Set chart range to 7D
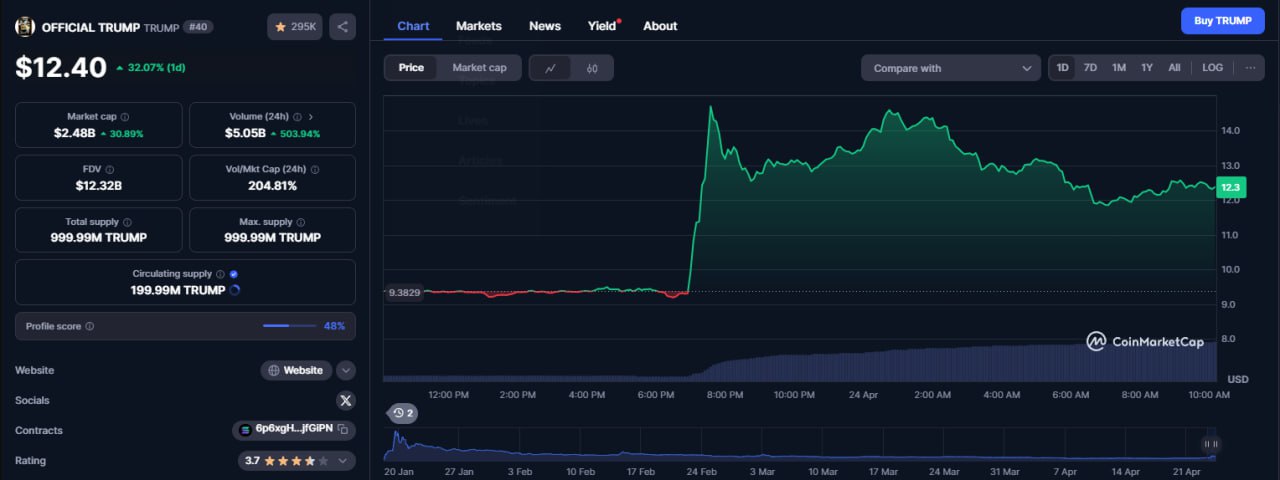 1091,68
